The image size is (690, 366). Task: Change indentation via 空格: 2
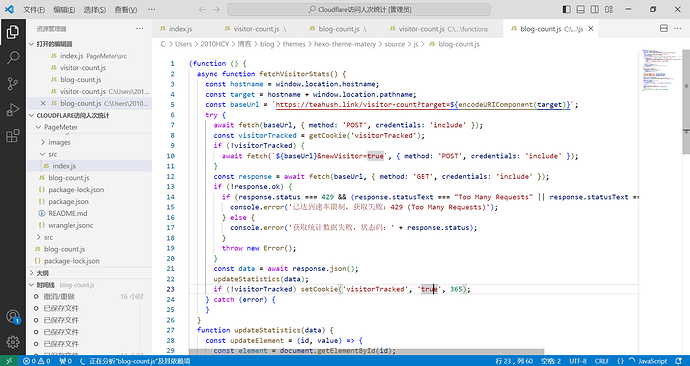551,361
